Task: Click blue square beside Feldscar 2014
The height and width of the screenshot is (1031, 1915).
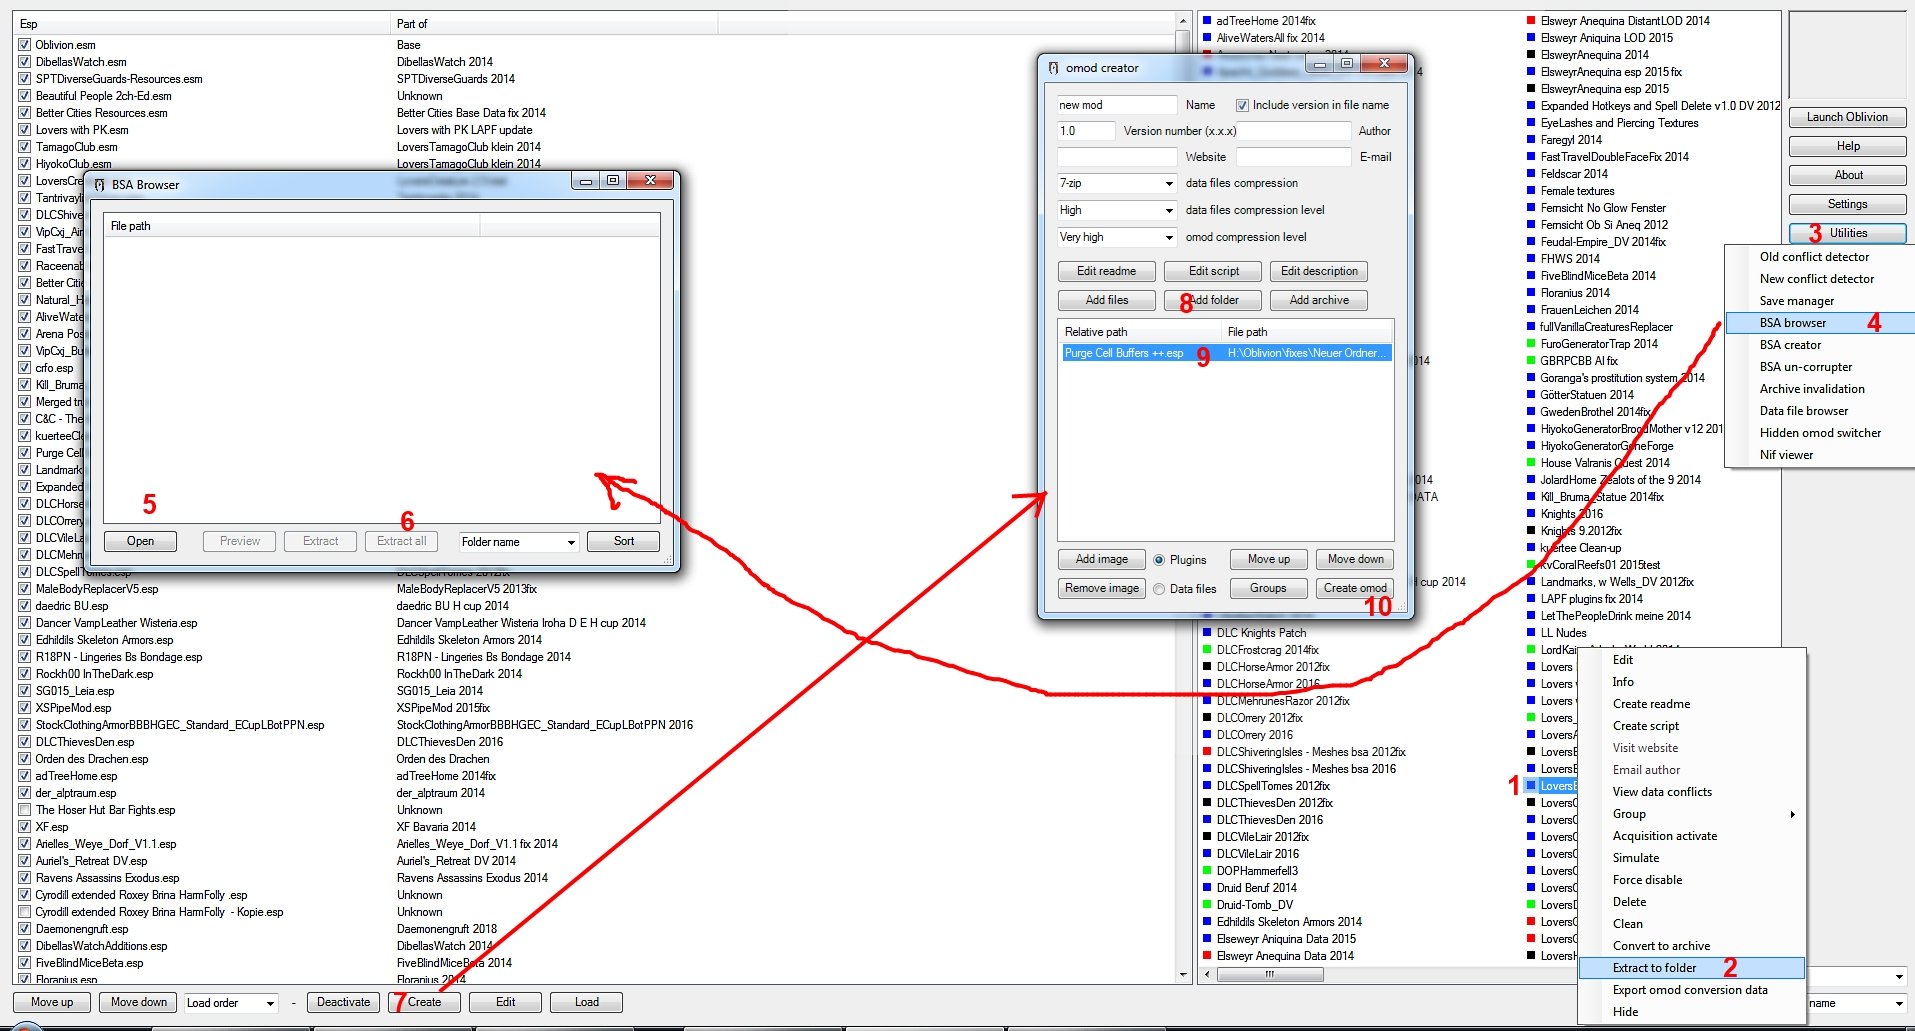Action: click(x=1531, y=174)
